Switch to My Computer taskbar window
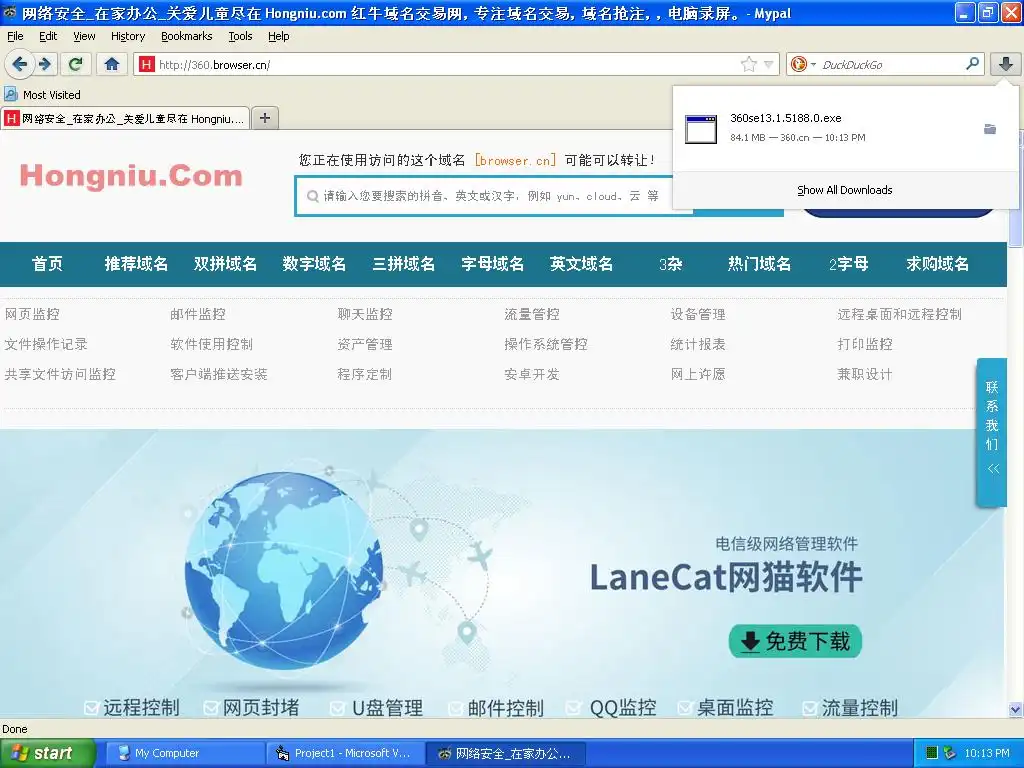The image size is (1024, 768). coord(184,753)
